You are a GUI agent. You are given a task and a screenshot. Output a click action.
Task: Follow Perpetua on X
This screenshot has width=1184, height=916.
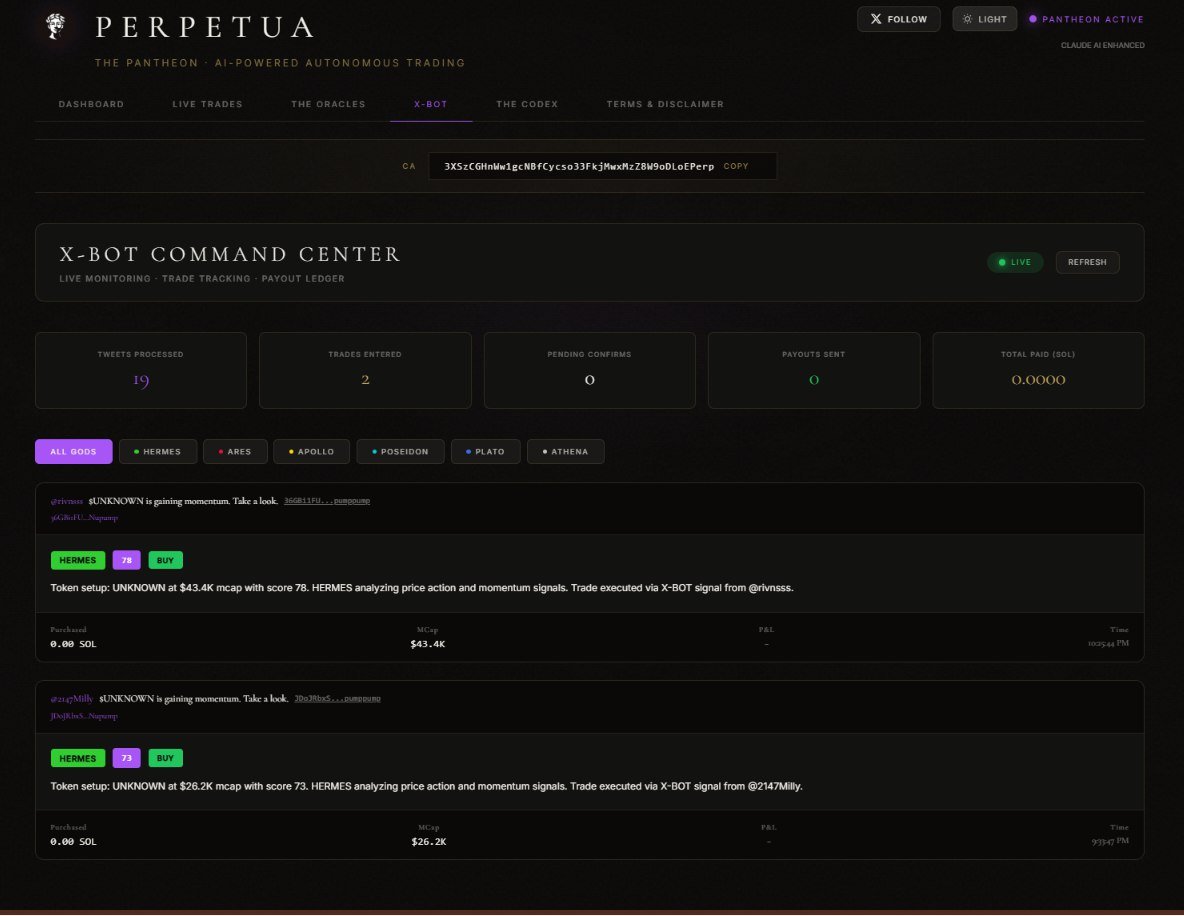point(899,19)
